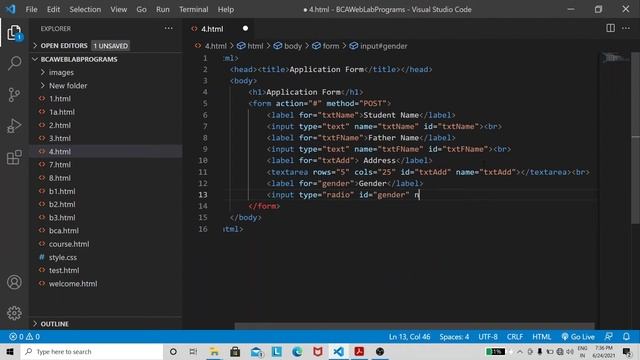Open Windows Start menu
Image resolution: width=640 pixels, height=360 pixels.
pyautogui.click(x=10, y=351)
